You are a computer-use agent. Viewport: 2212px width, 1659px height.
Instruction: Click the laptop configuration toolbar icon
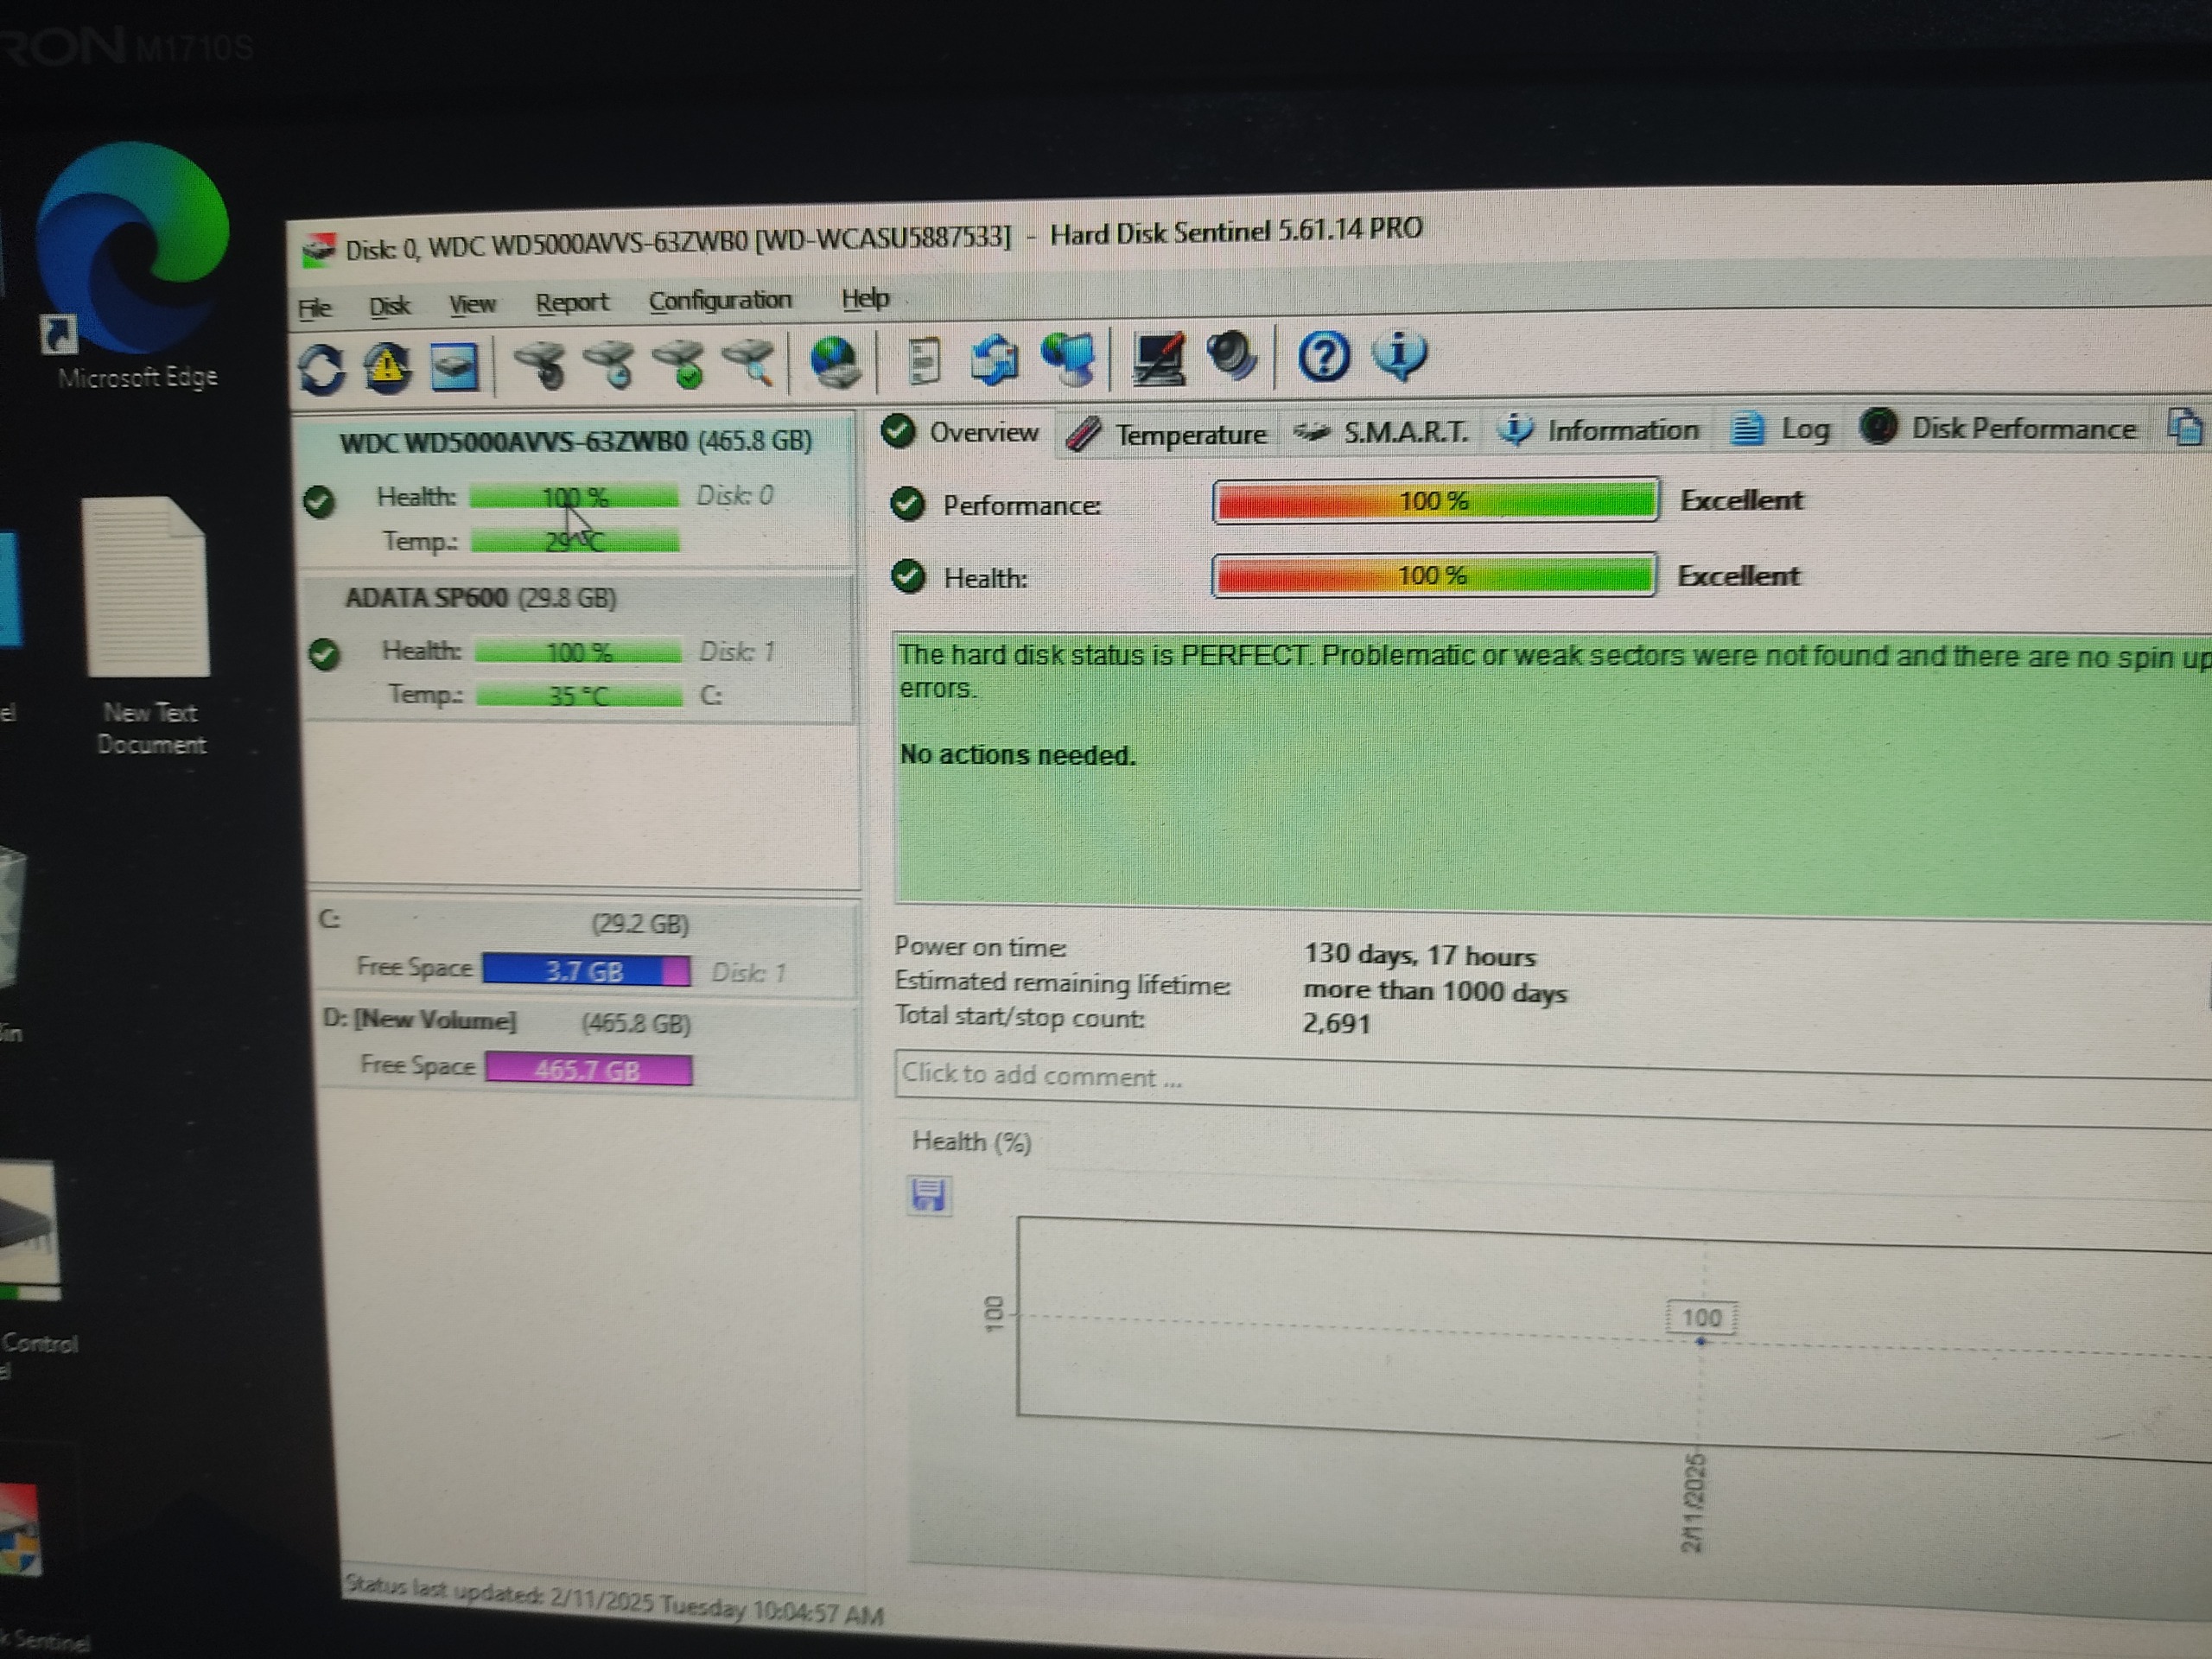tap(1158, 357)
